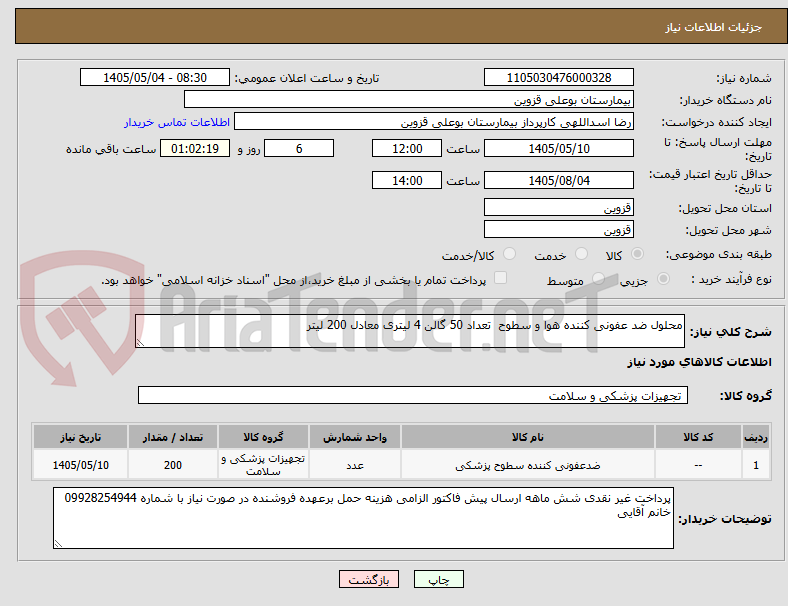788x606 pixels.
Task: Click the کد کالا column header
Action: point(698,437)
